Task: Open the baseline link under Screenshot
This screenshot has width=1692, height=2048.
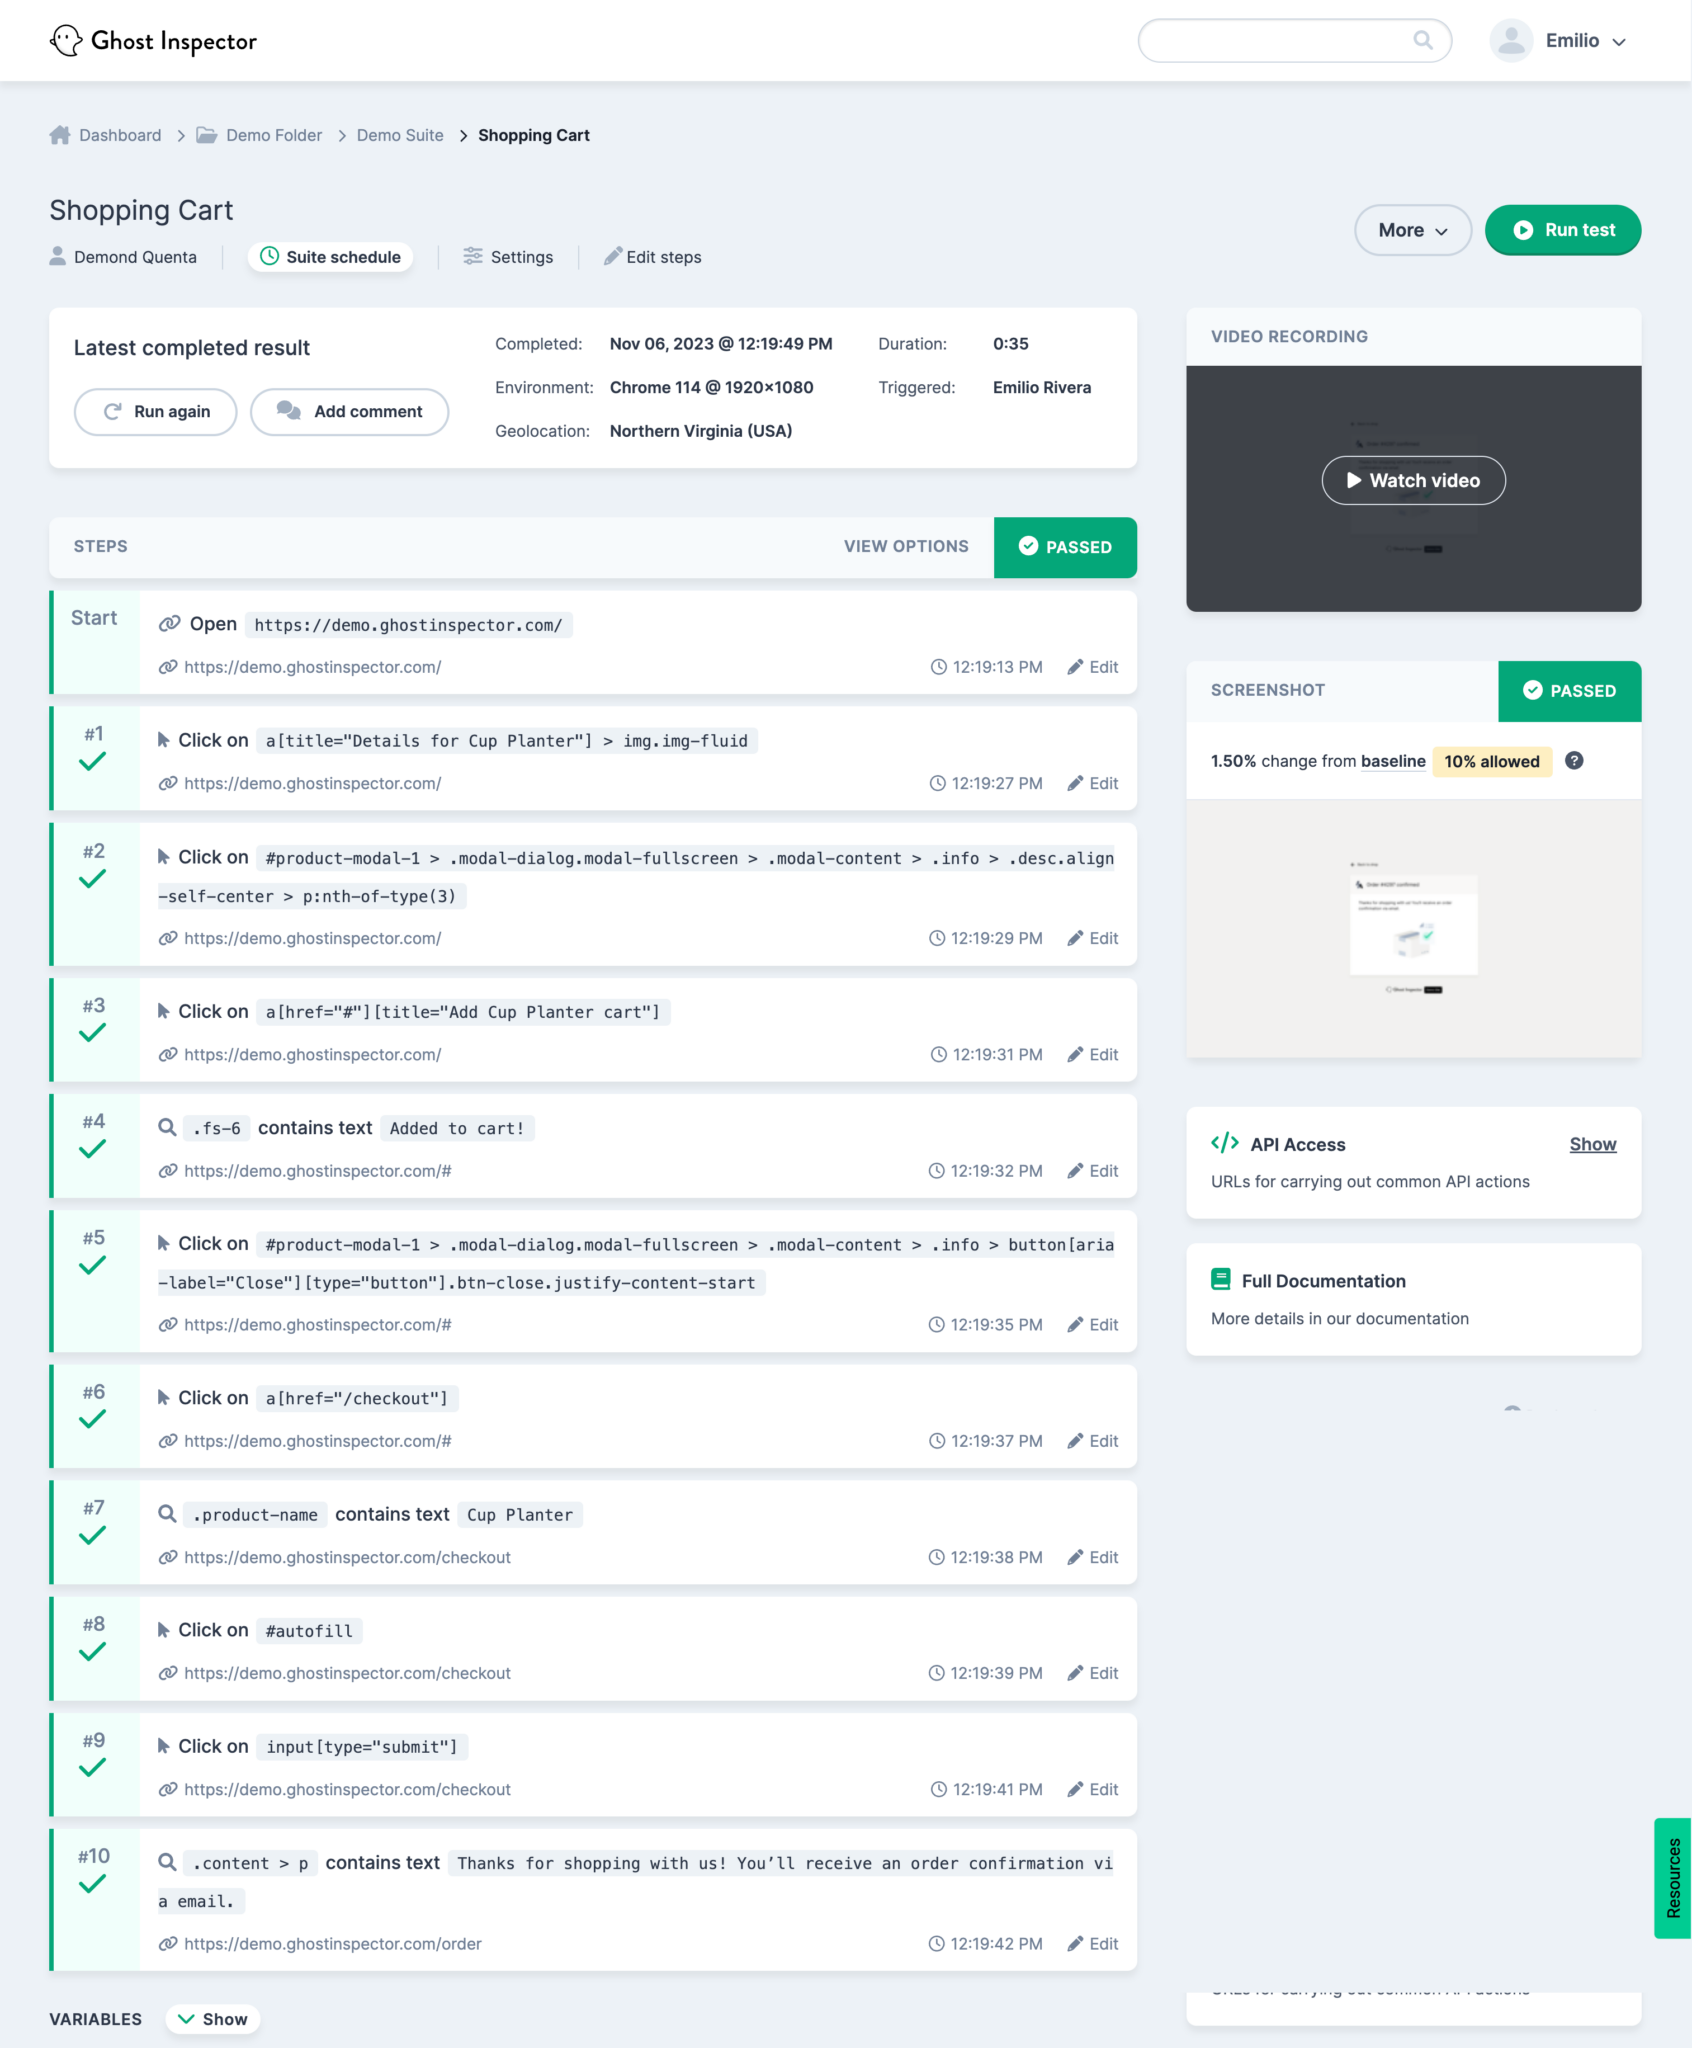Action: 1392,761
